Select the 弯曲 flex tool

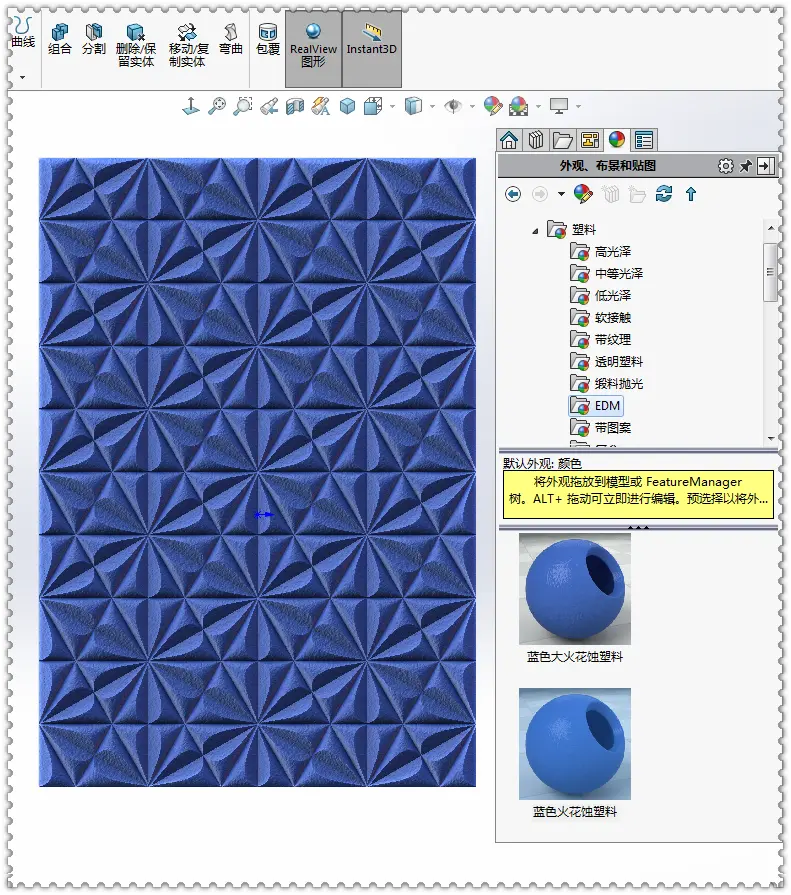pyautogui.click(x=231, y=39)
